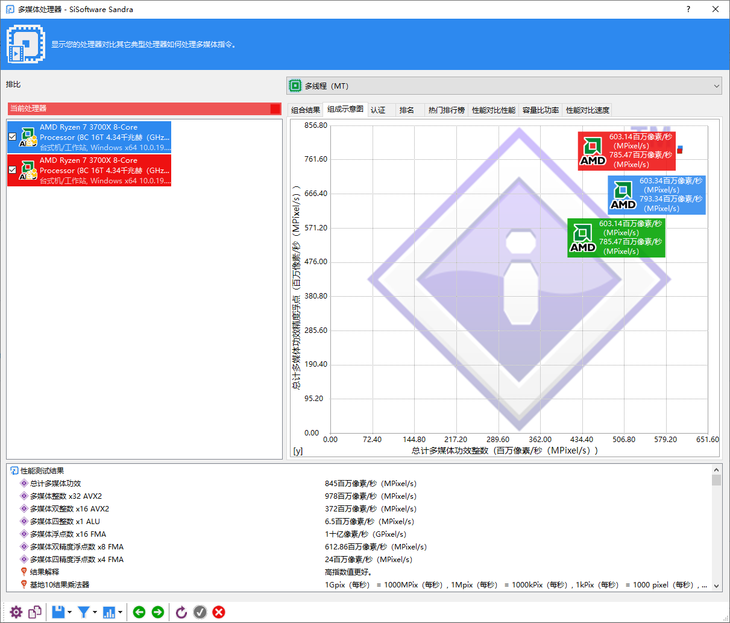Click the [y] axis toggle label
This screenshot has width=730, height=623.
click(x=297, y=451)
